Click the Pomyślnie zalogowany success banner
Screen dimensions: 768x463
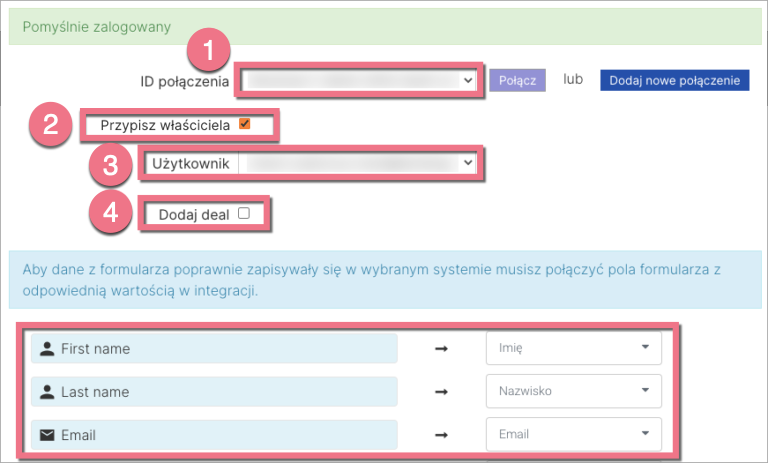[x=384, y=25]
